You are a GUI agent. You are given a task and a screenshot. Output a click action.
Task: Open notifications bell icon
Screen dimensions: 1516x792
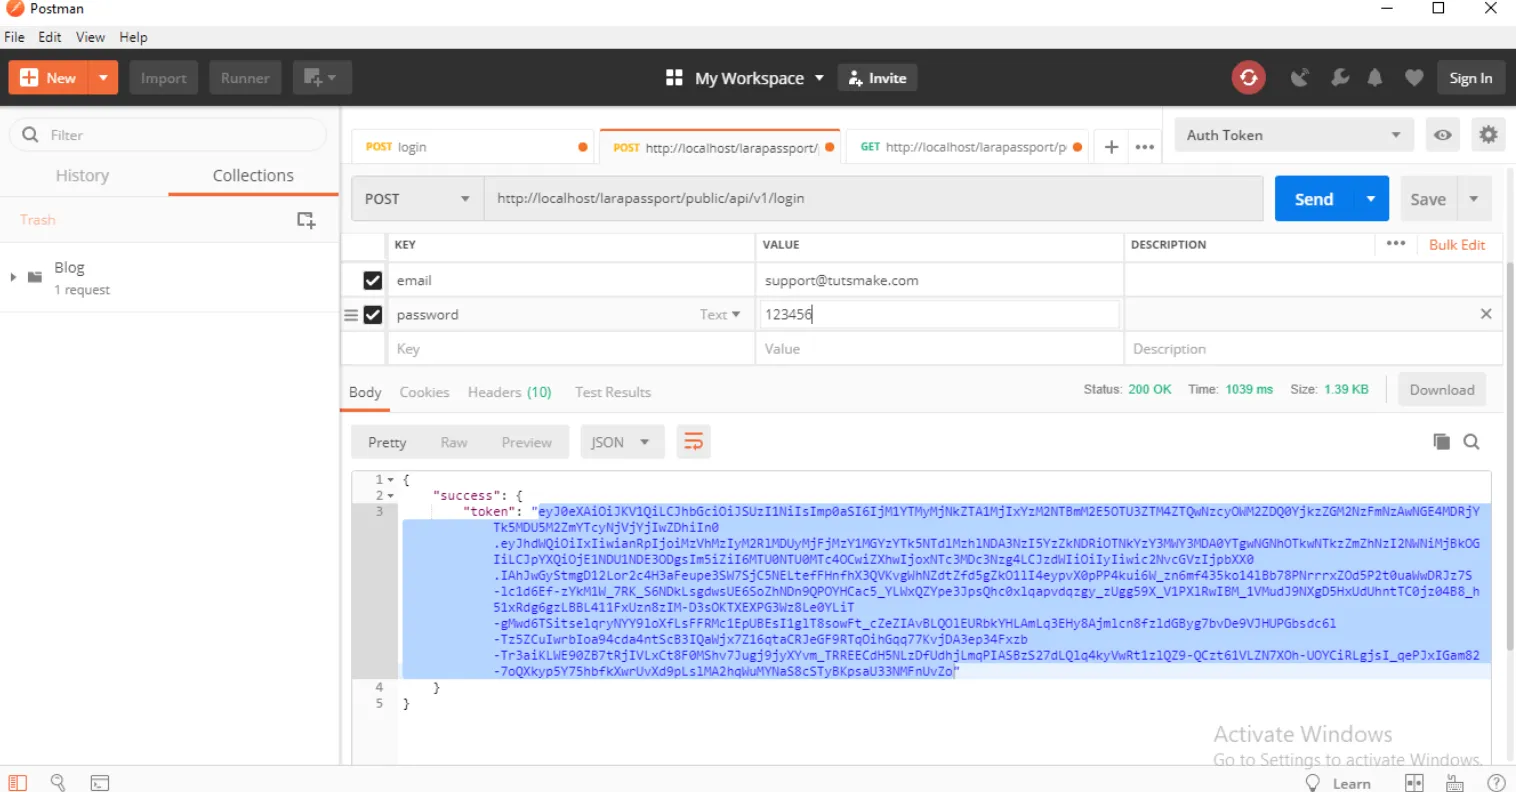point(1375,78)
